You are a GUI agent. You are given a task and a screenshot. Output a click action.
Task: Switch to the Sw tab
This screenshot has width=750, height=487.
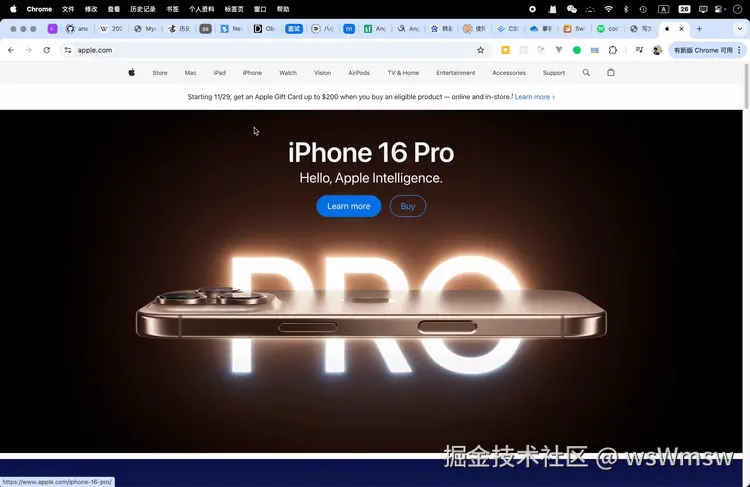point(574,29)
